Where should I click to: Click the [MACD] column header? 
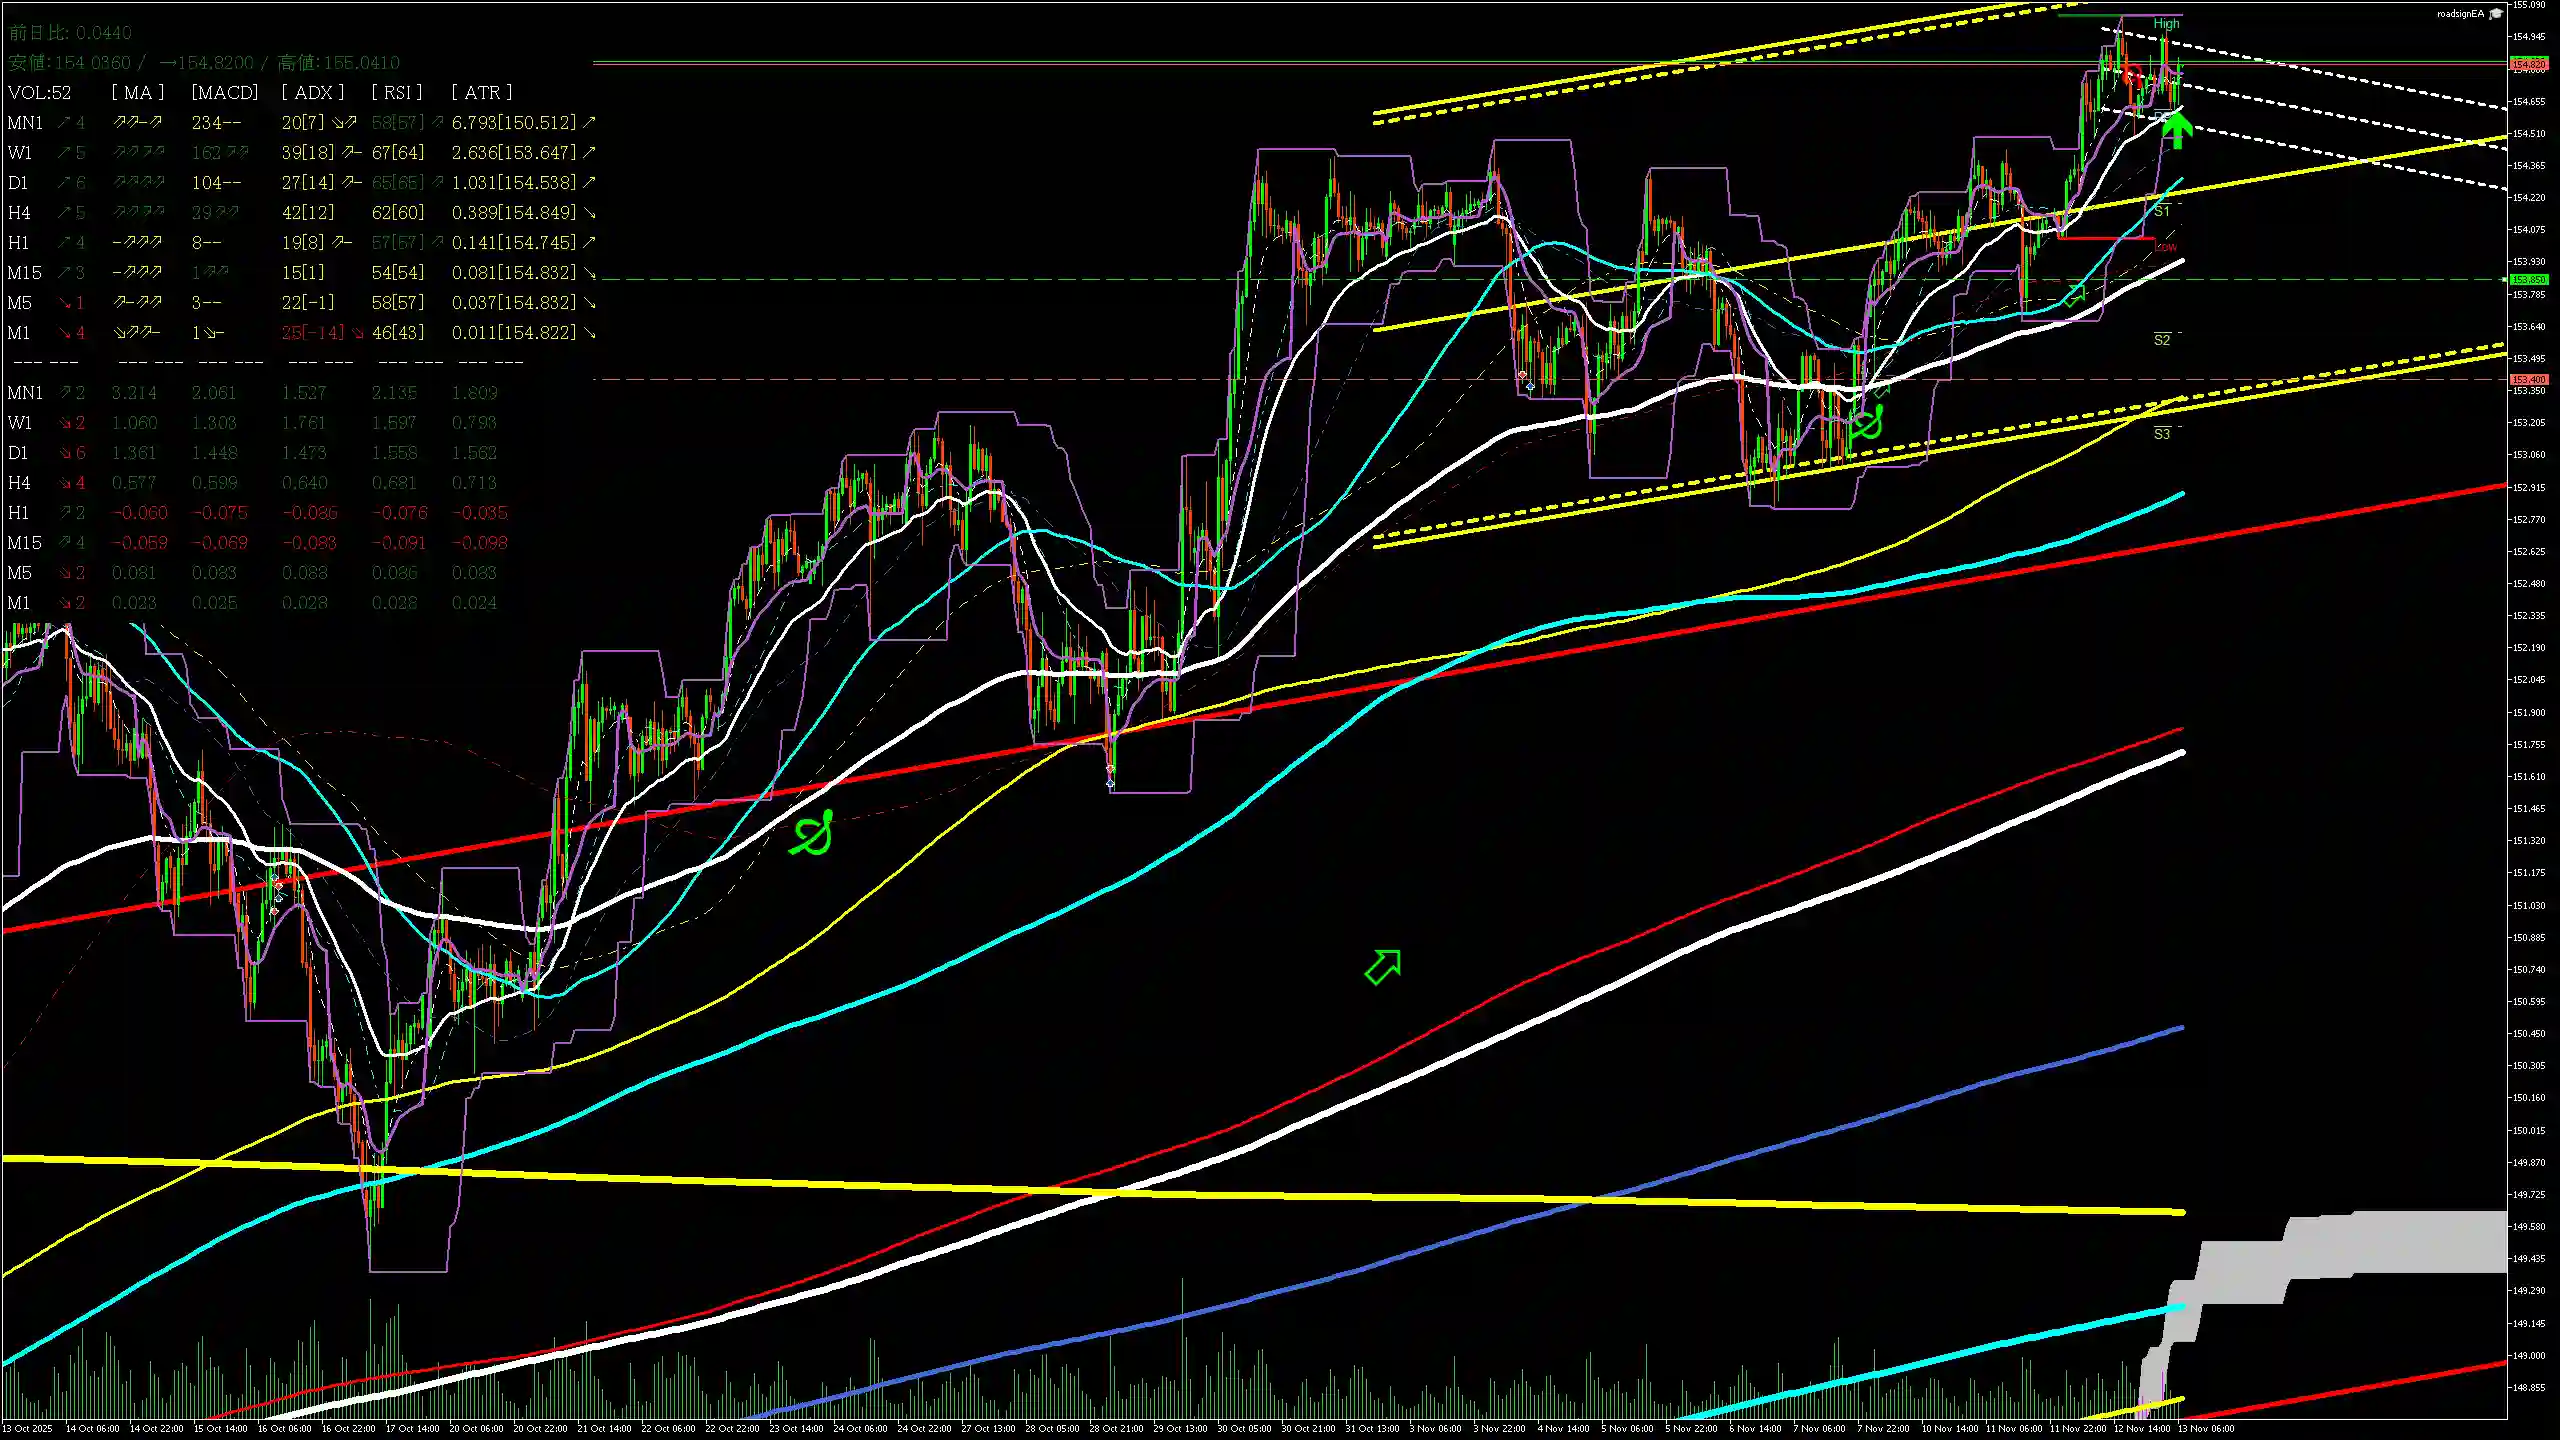pyautogui.click(x=224, y=92)
